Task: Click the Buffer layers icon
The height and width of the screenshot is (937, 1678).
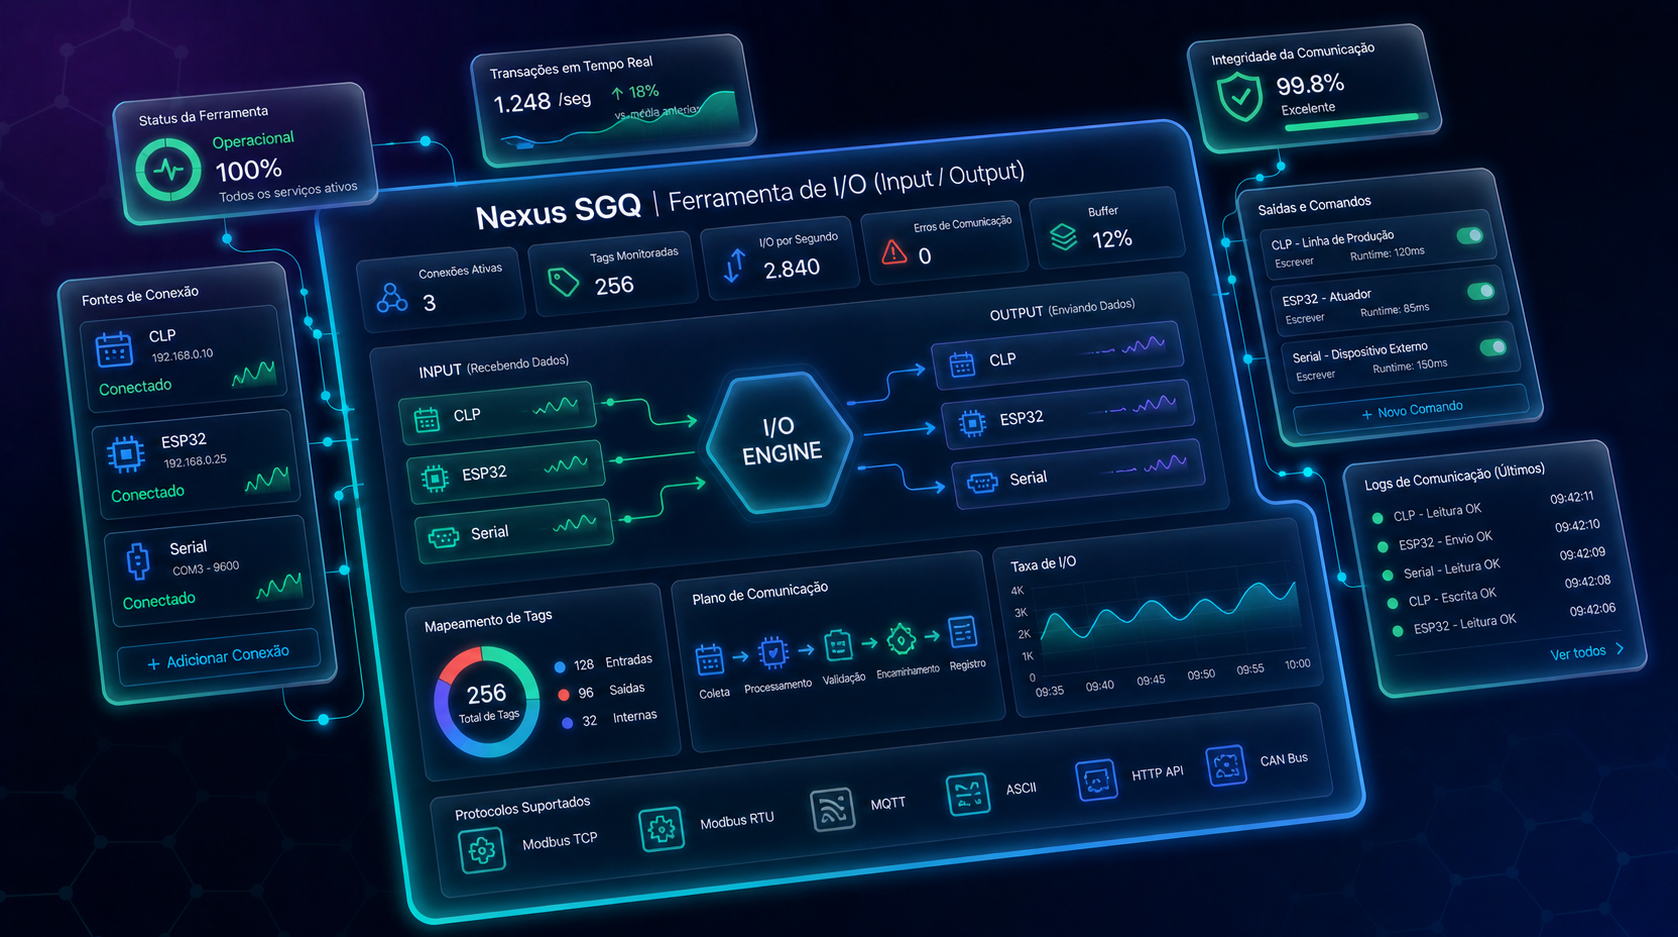Action: tap(1064, 237)
